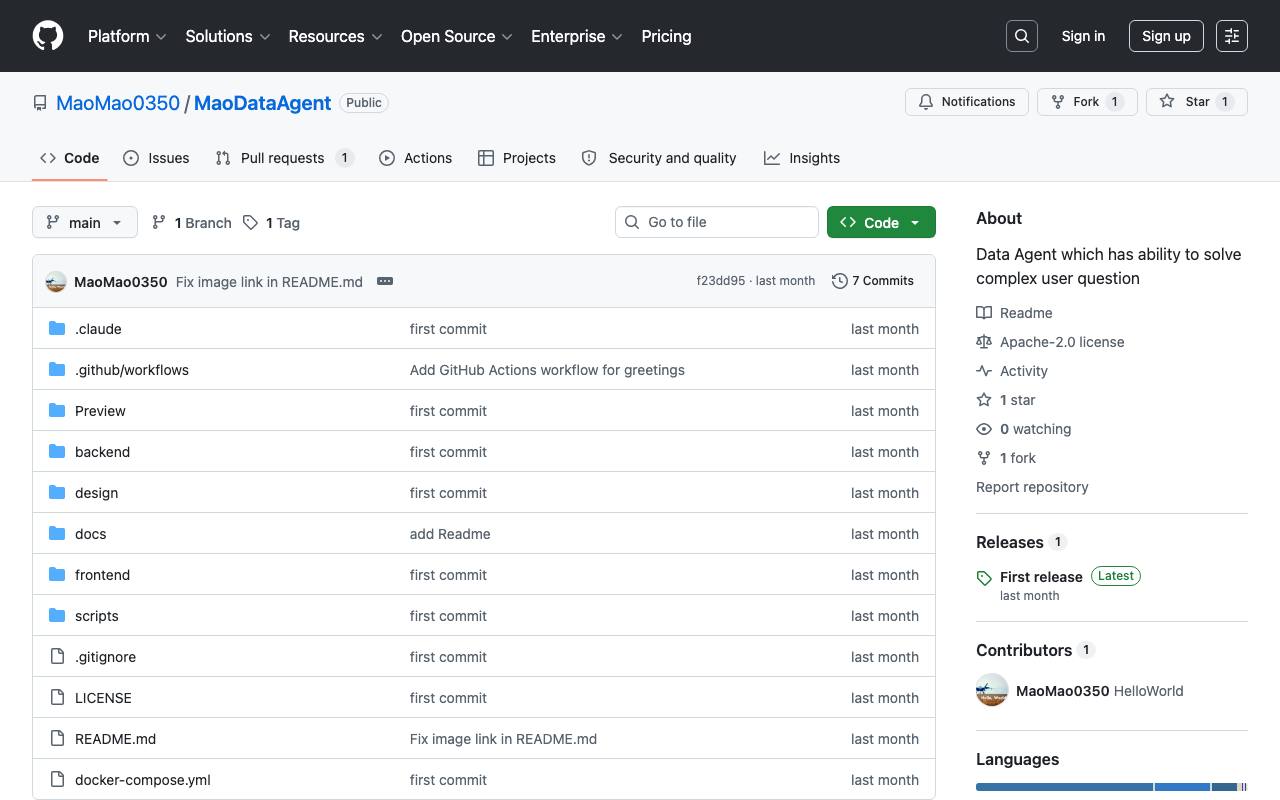This screenshot has width=1280, height=800.
Task: Click the Preview folder icon
Action: pos(57,410)
